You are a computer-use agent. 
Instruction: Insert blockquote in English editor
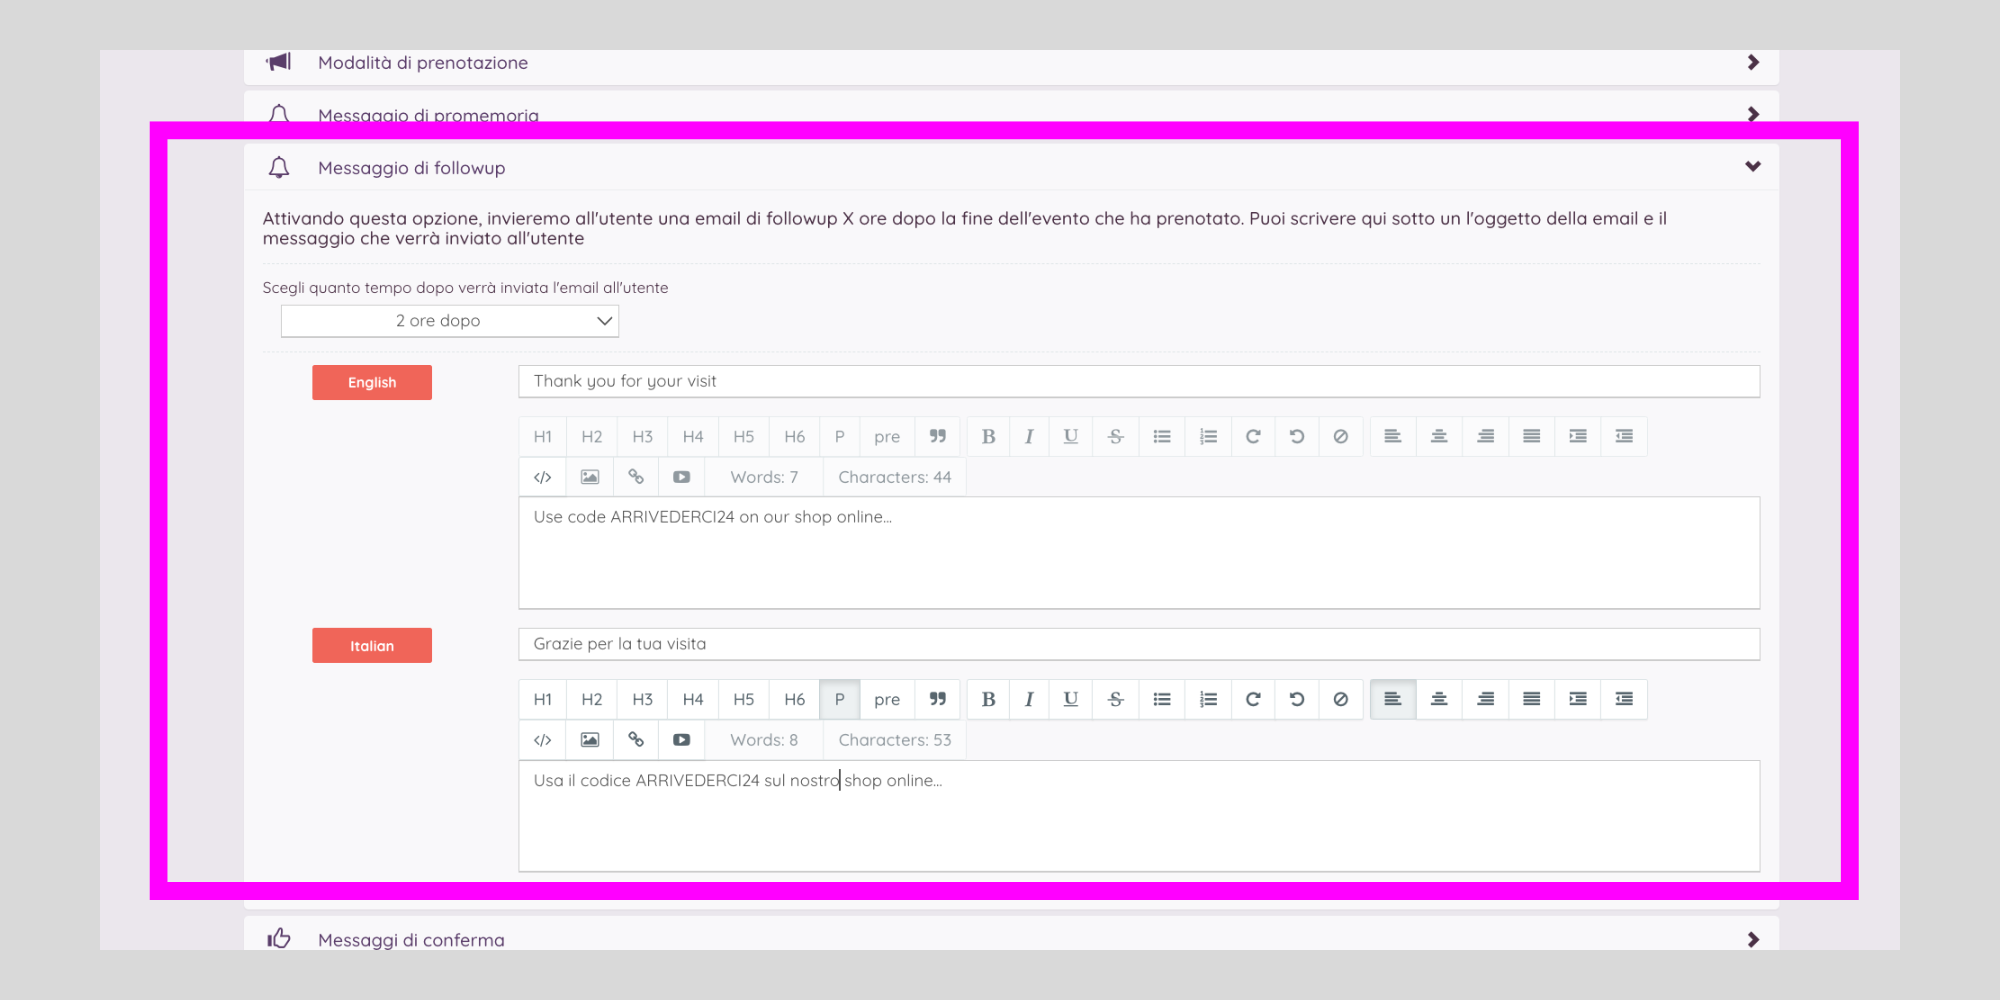938,436
